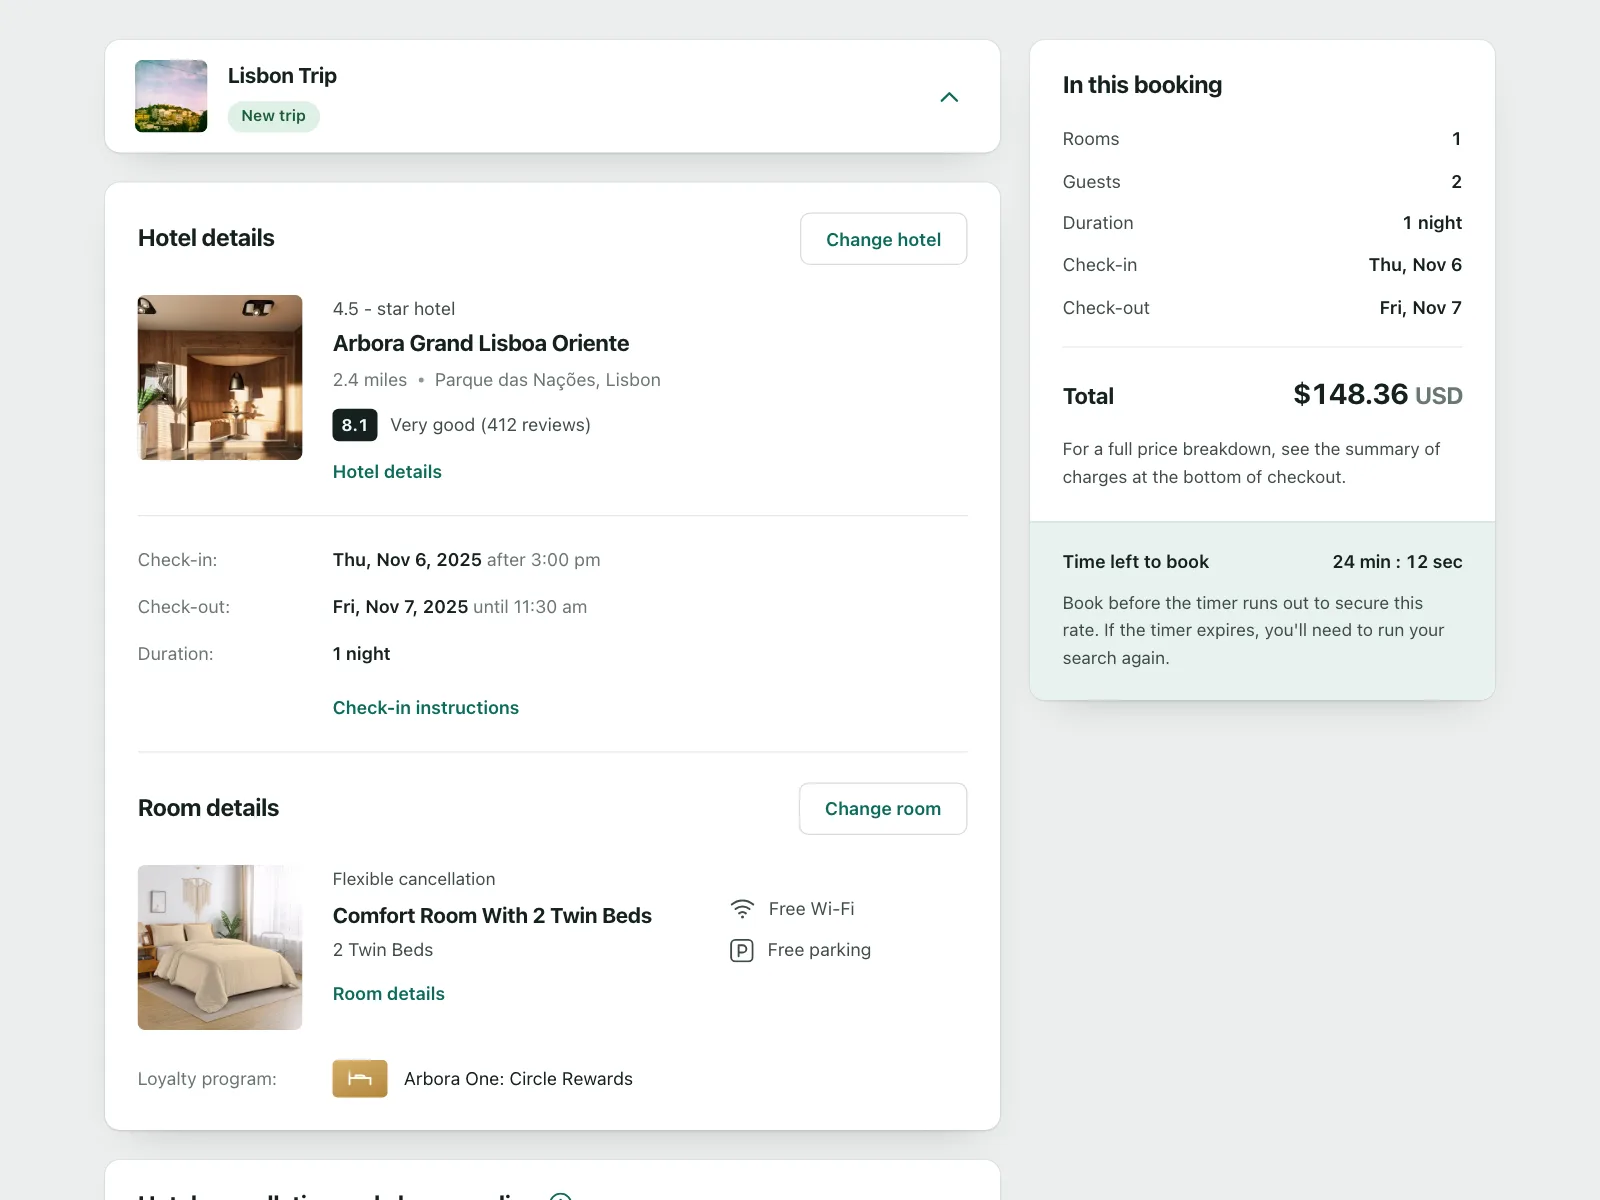Click the In this booking heading
This screenshot has height=1200, width=1600.
click(1142, 85)
